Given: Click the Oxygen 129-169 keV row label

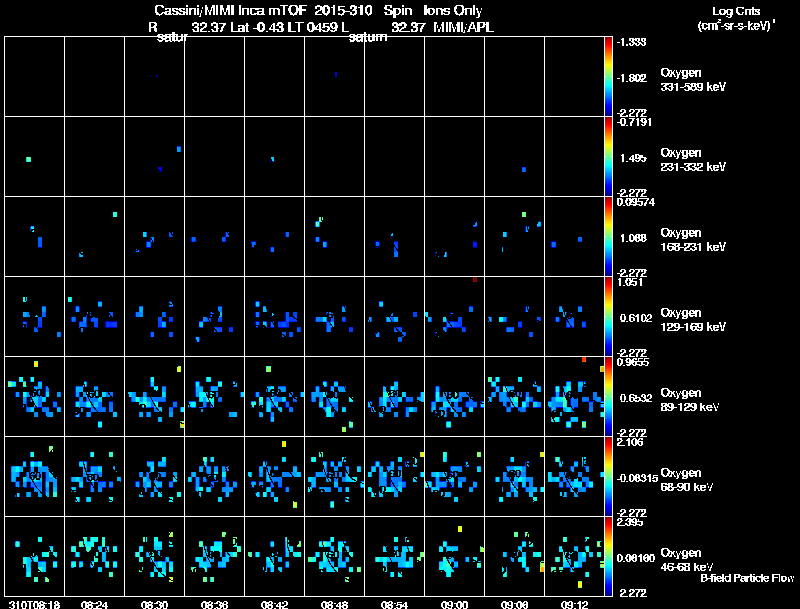Looking at the screenshot, I should coord(693,320).
